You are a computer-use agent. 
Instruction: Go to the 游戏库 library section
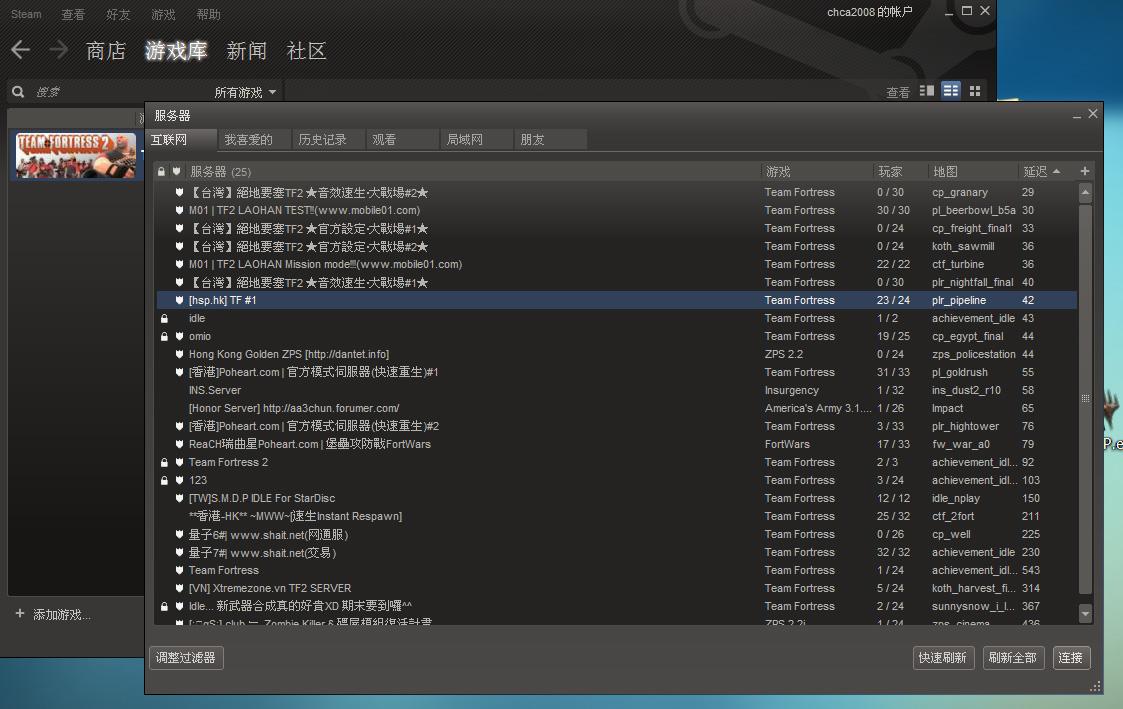click(176, 50)
